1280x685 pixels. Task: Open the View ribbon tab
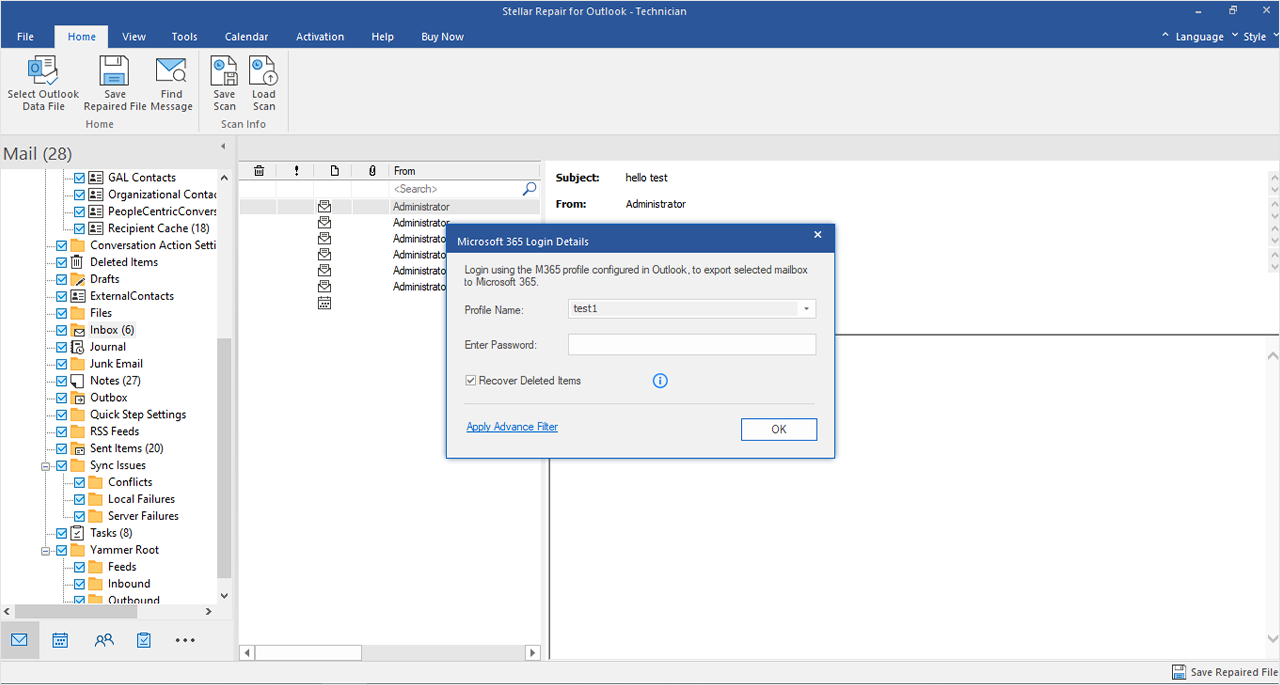[x=134, y=37]
